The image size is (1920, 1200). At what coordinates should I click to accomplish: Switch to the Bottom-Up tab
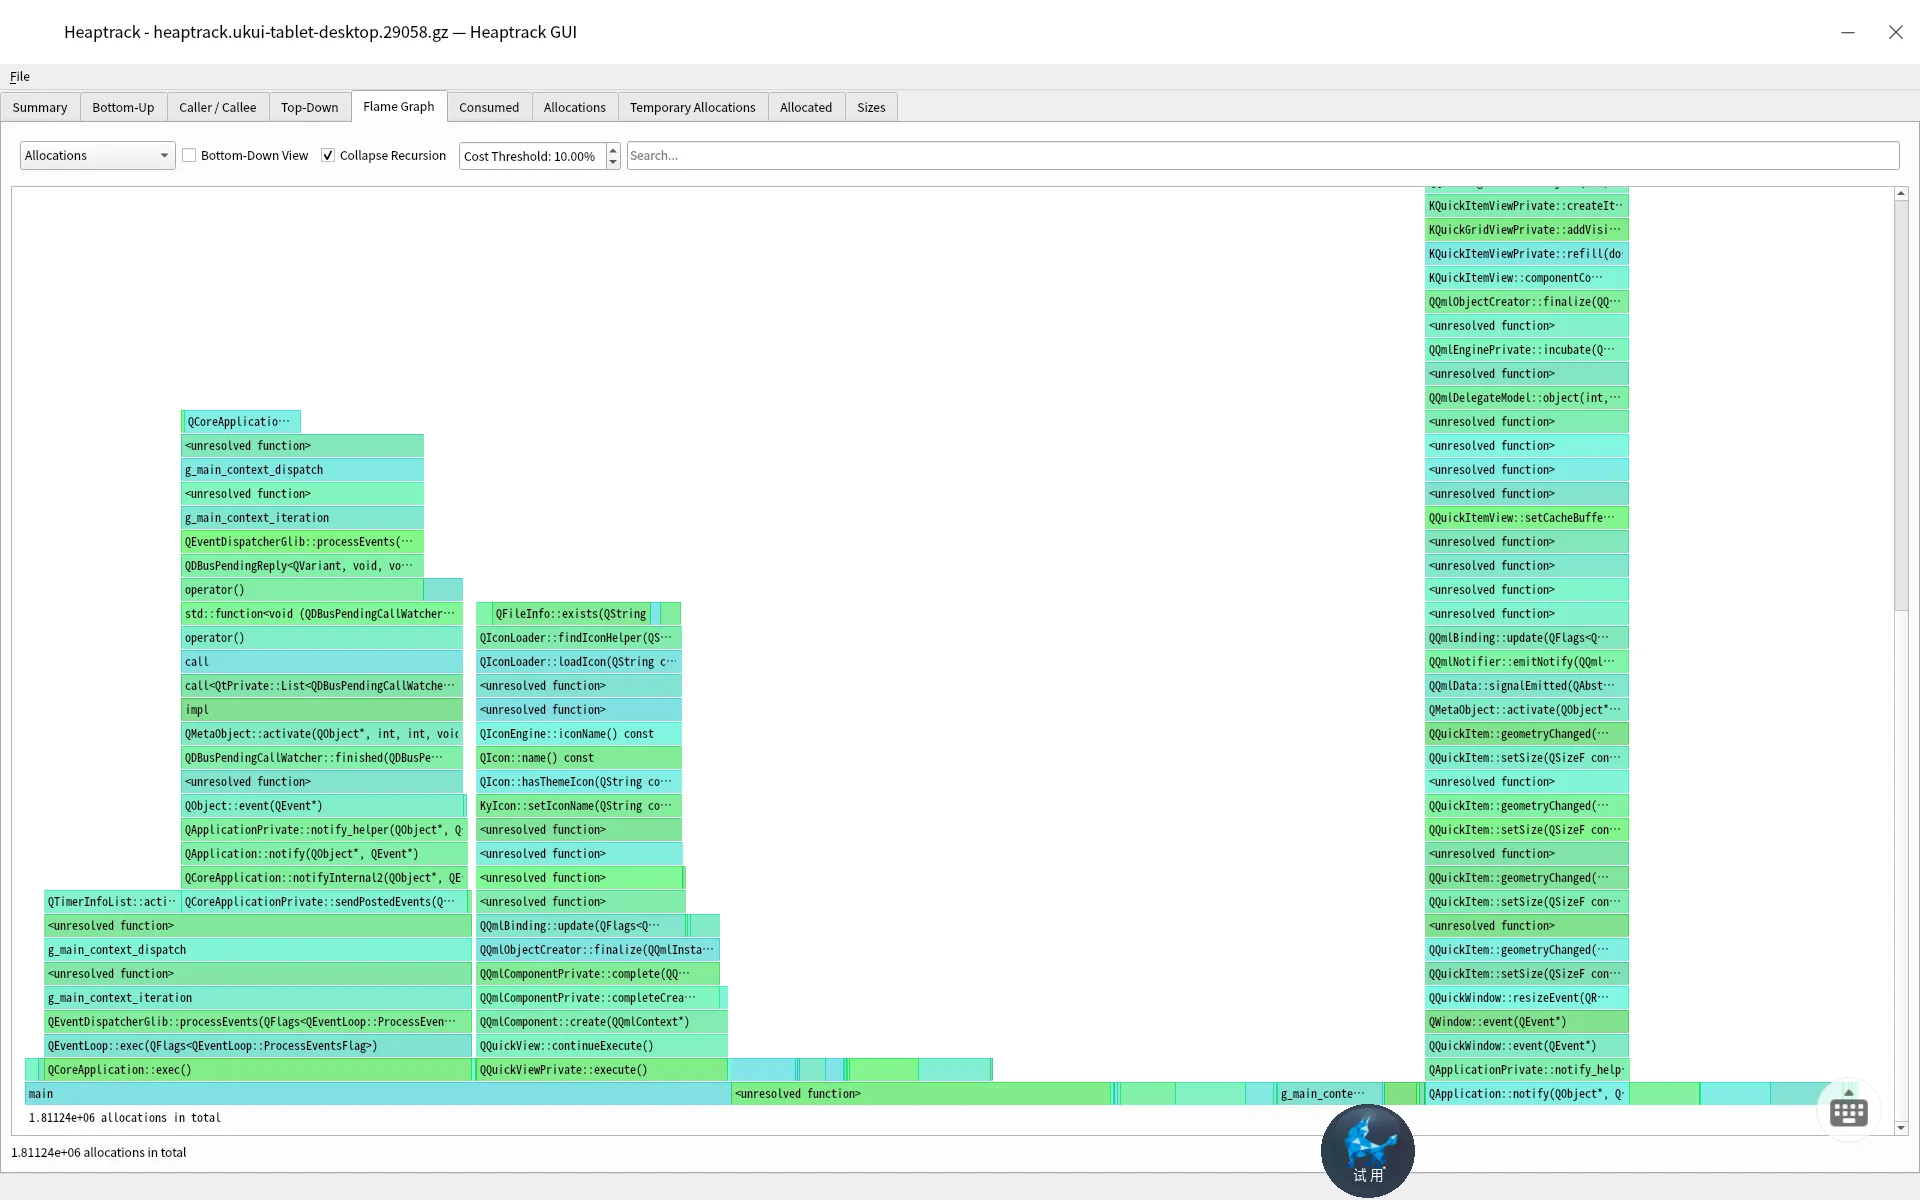pyautogui.click(x=123, y=107)
